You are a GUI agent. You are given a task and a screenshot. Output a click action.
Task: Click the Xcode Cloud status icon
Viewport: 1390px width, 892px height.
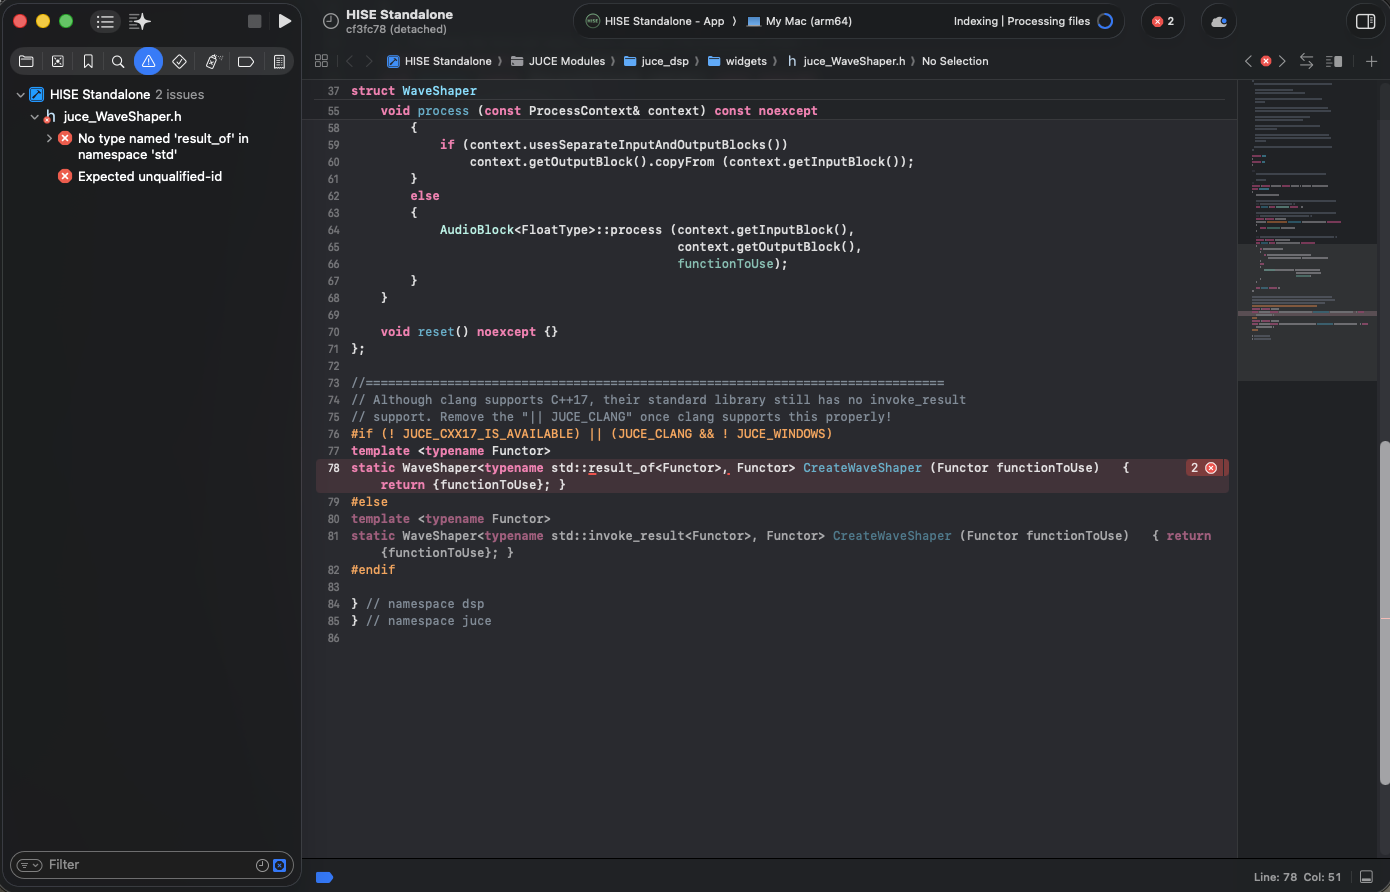1218,21
